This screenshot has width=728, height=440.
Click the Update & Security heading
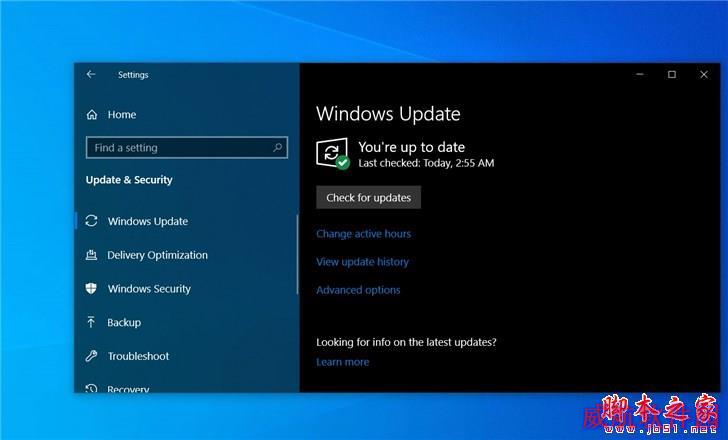129,180
